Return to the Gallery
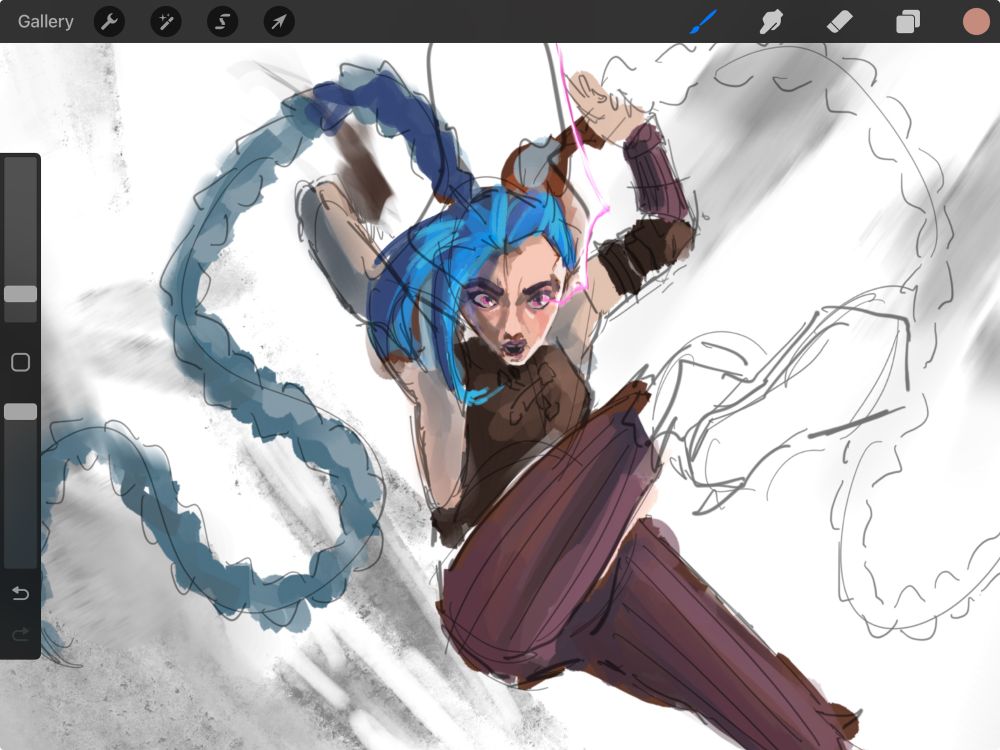The image size is (1000, 750). point(45,21)
